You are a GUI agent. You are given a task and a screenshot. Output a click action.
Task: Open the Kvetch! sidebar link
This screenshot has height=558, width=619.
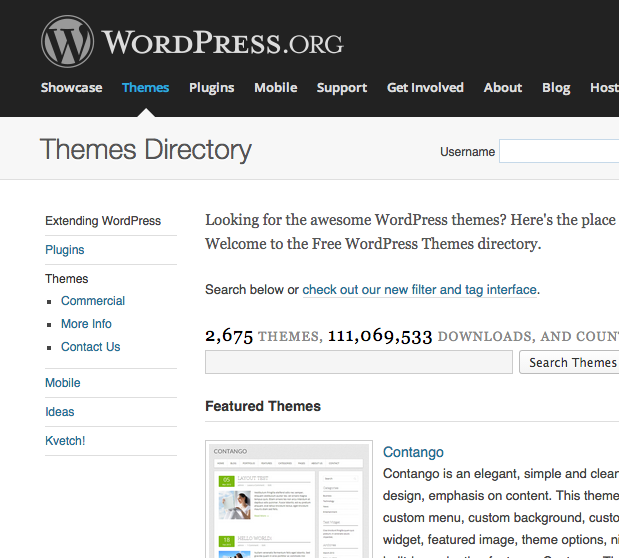[x=65, y=441]
